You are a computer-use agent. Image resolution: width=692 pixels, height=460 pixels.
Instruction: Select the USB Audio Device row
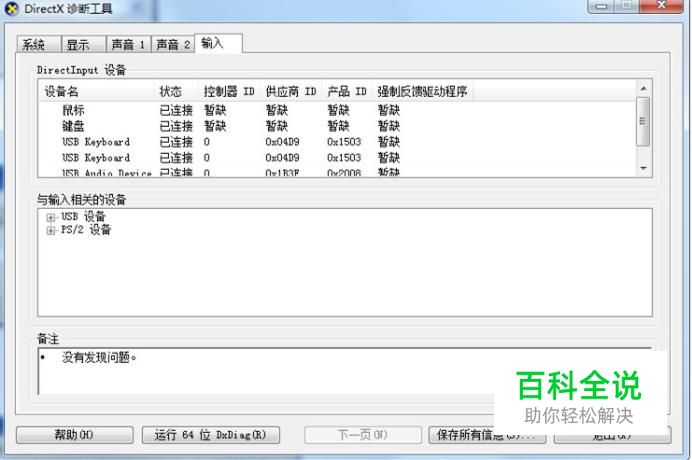click(x=338, y=173)
